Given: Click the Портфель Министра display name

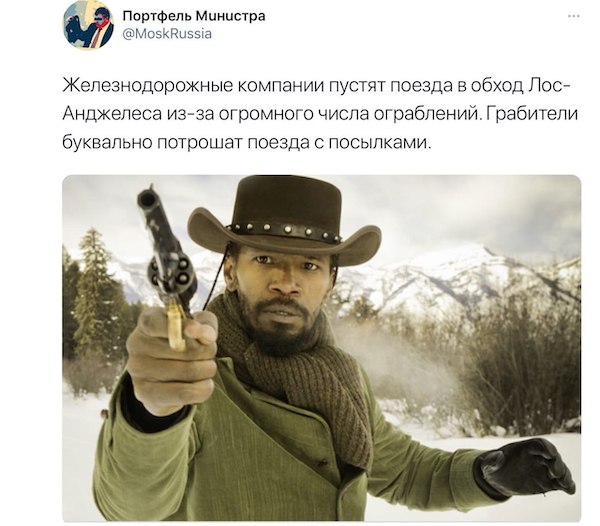Looking at the screenshot, I should [x=194, y=16].
